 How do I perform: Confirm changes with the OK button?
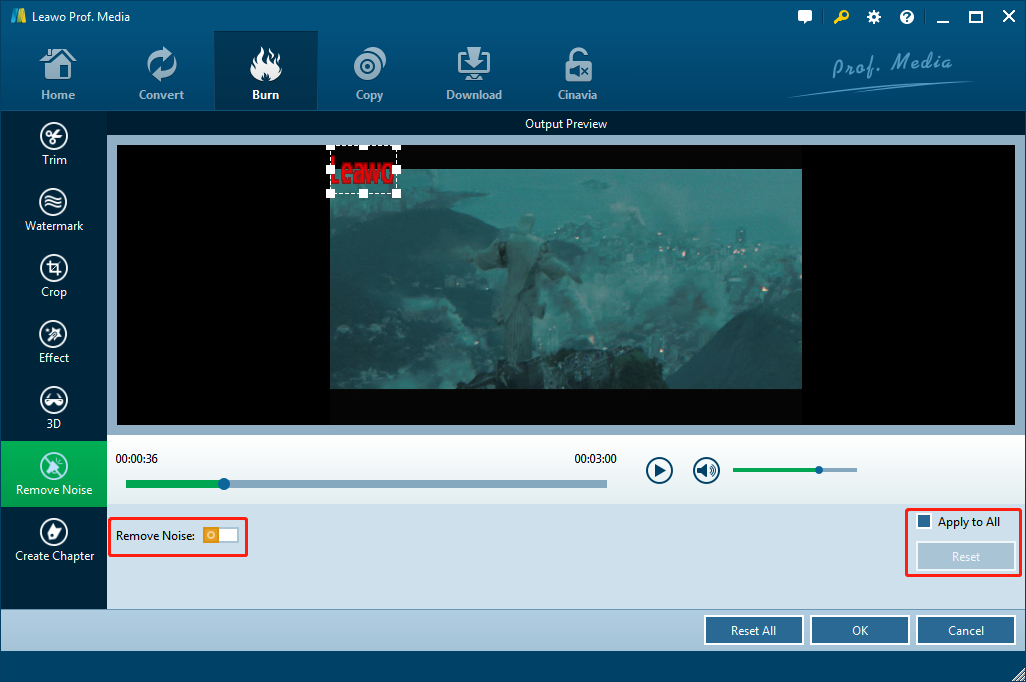click(x=860, y=631)
